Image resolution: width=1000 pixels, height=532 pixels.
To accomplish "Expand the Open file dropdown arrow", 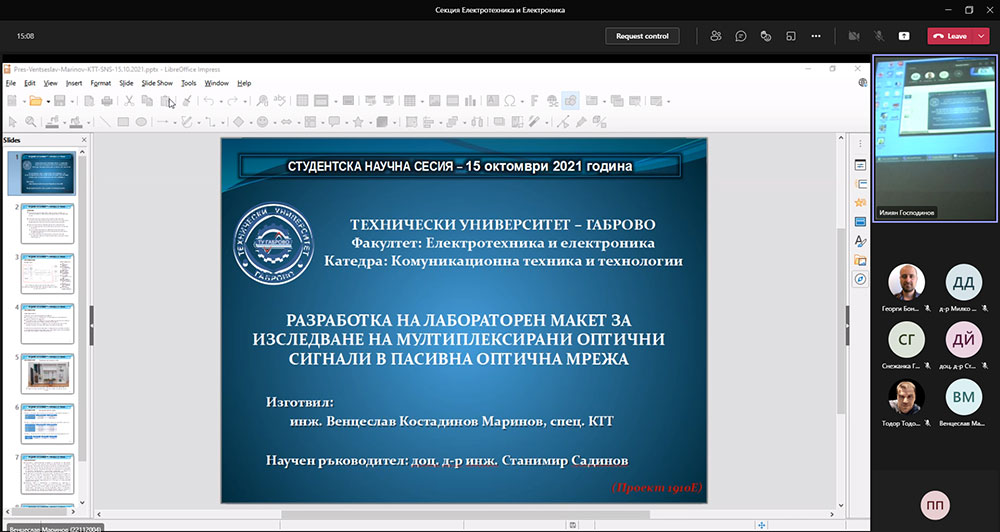I will 48,101.
